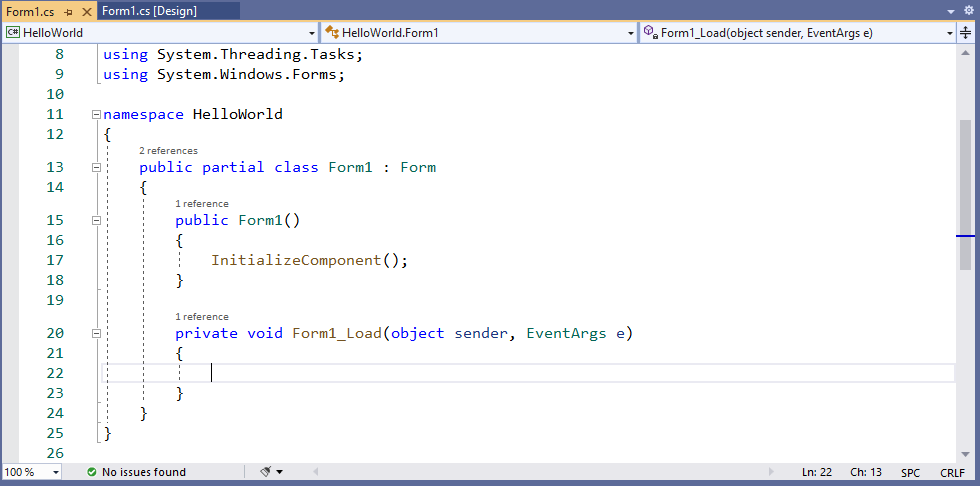980x486 pixels.
Task: Collapse the Form1 class block
Action: pyautogui.click(x=96, y=167)
